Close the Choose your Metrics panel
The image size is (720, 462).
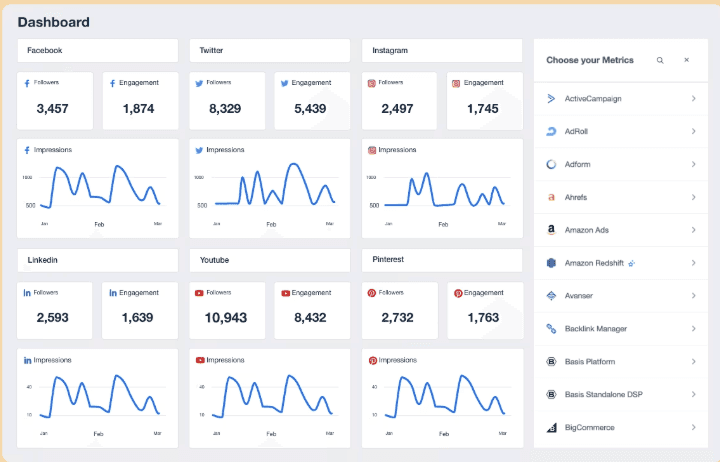[686, 60]
